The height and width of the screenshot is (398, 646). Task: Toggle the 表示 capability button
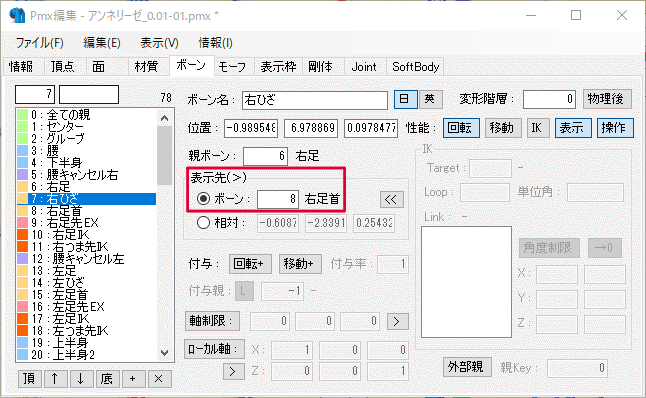573,128
